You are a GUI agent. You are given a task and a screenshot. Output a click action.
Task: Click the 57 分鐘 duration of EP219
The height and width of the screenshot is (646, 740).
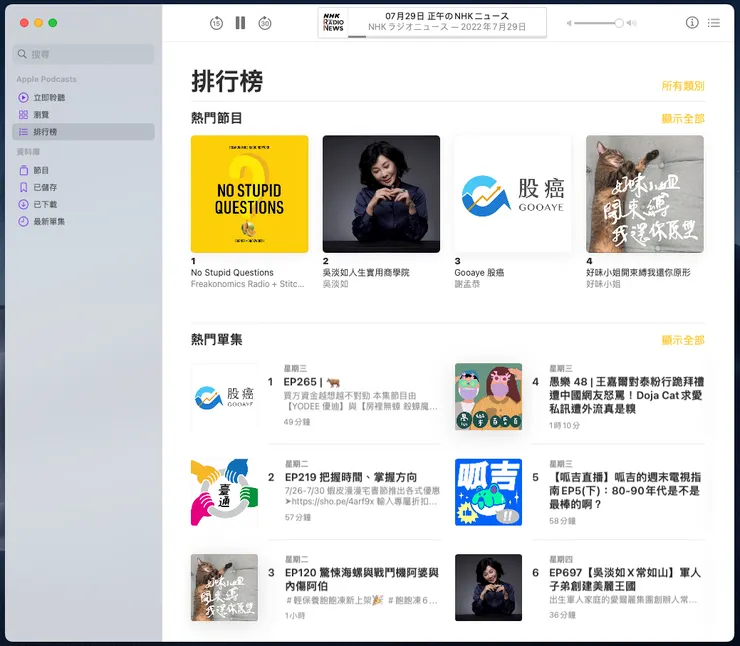pos(298,517)
